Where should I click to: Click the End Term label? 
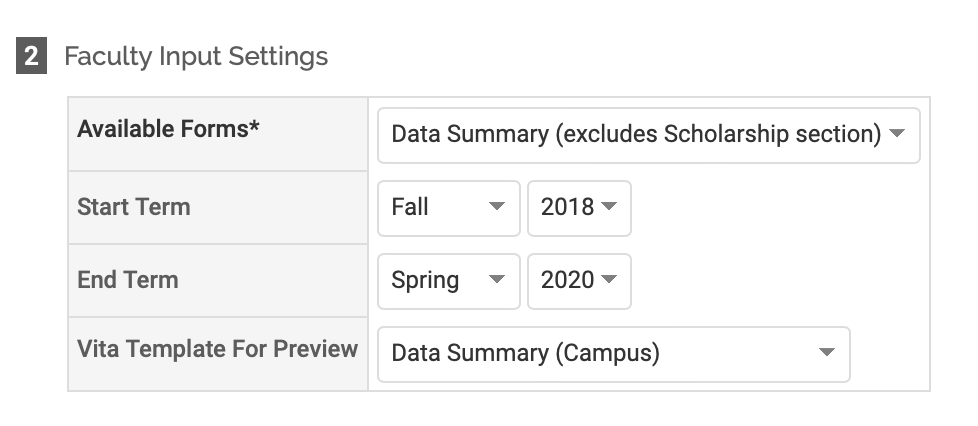[127, 280]
